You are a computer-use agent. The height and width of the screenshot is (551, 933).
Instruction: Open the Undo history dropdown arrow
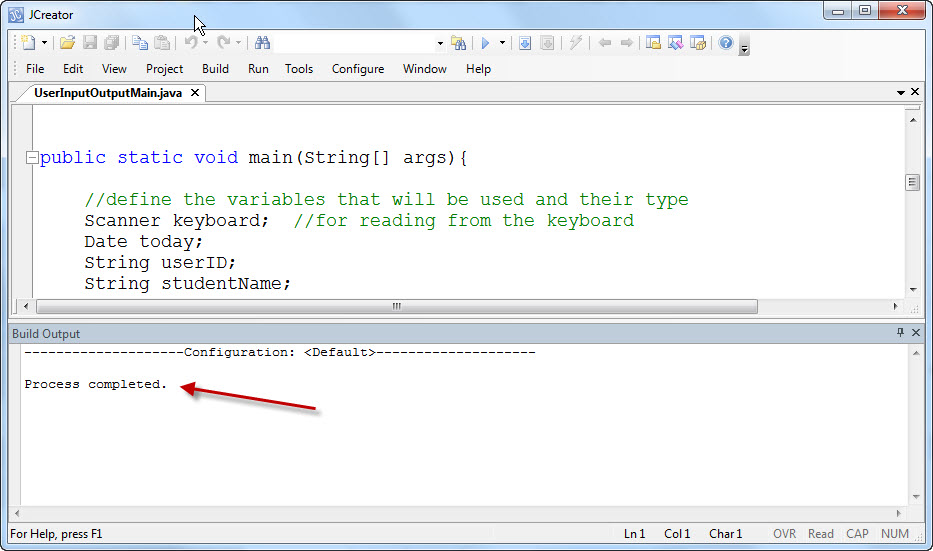205,43
